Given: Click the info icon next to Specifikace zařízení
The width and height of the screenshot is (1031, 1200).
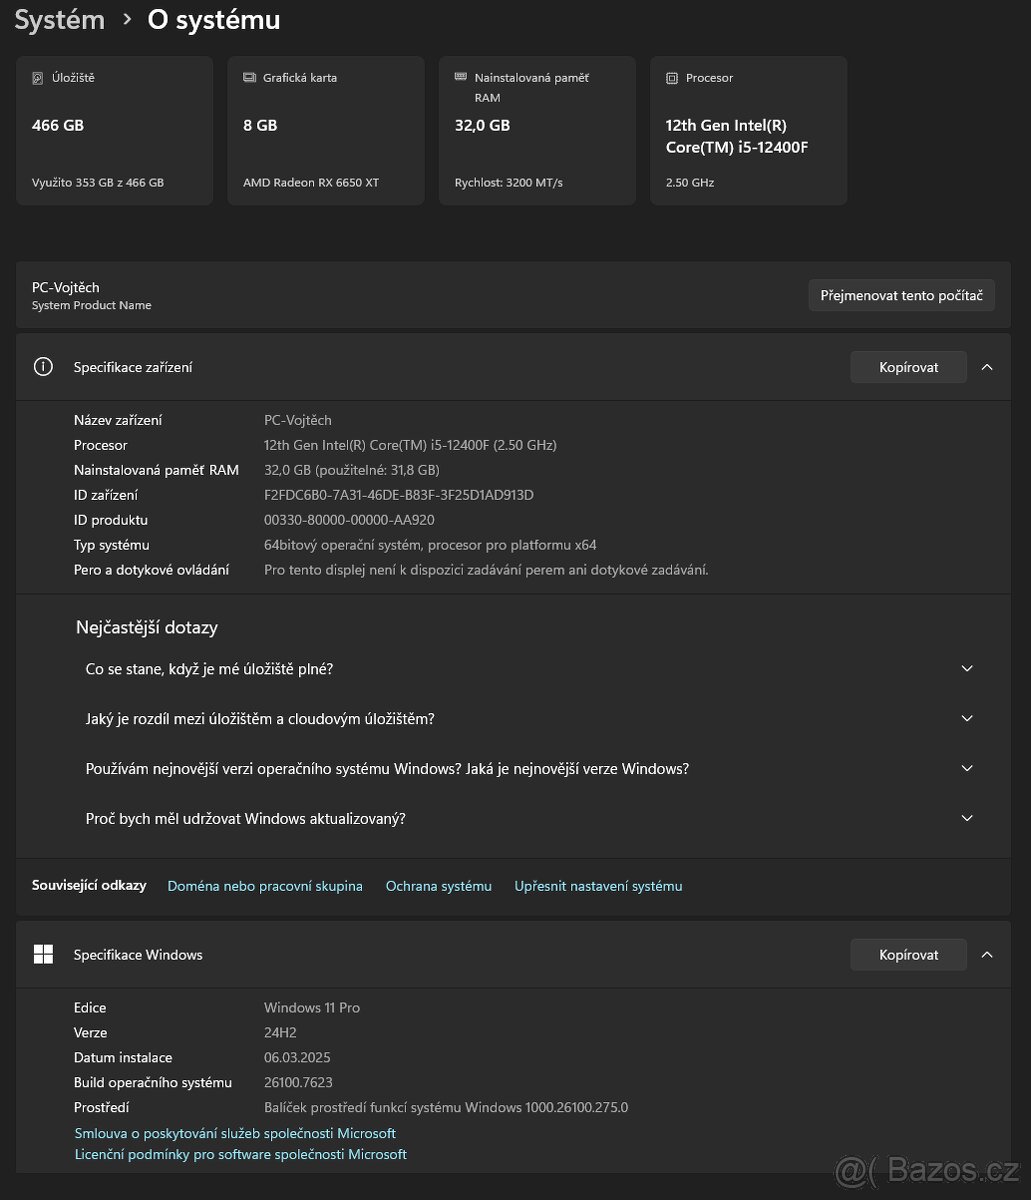Looking at the screenshot, I should [x=42, y=366].
